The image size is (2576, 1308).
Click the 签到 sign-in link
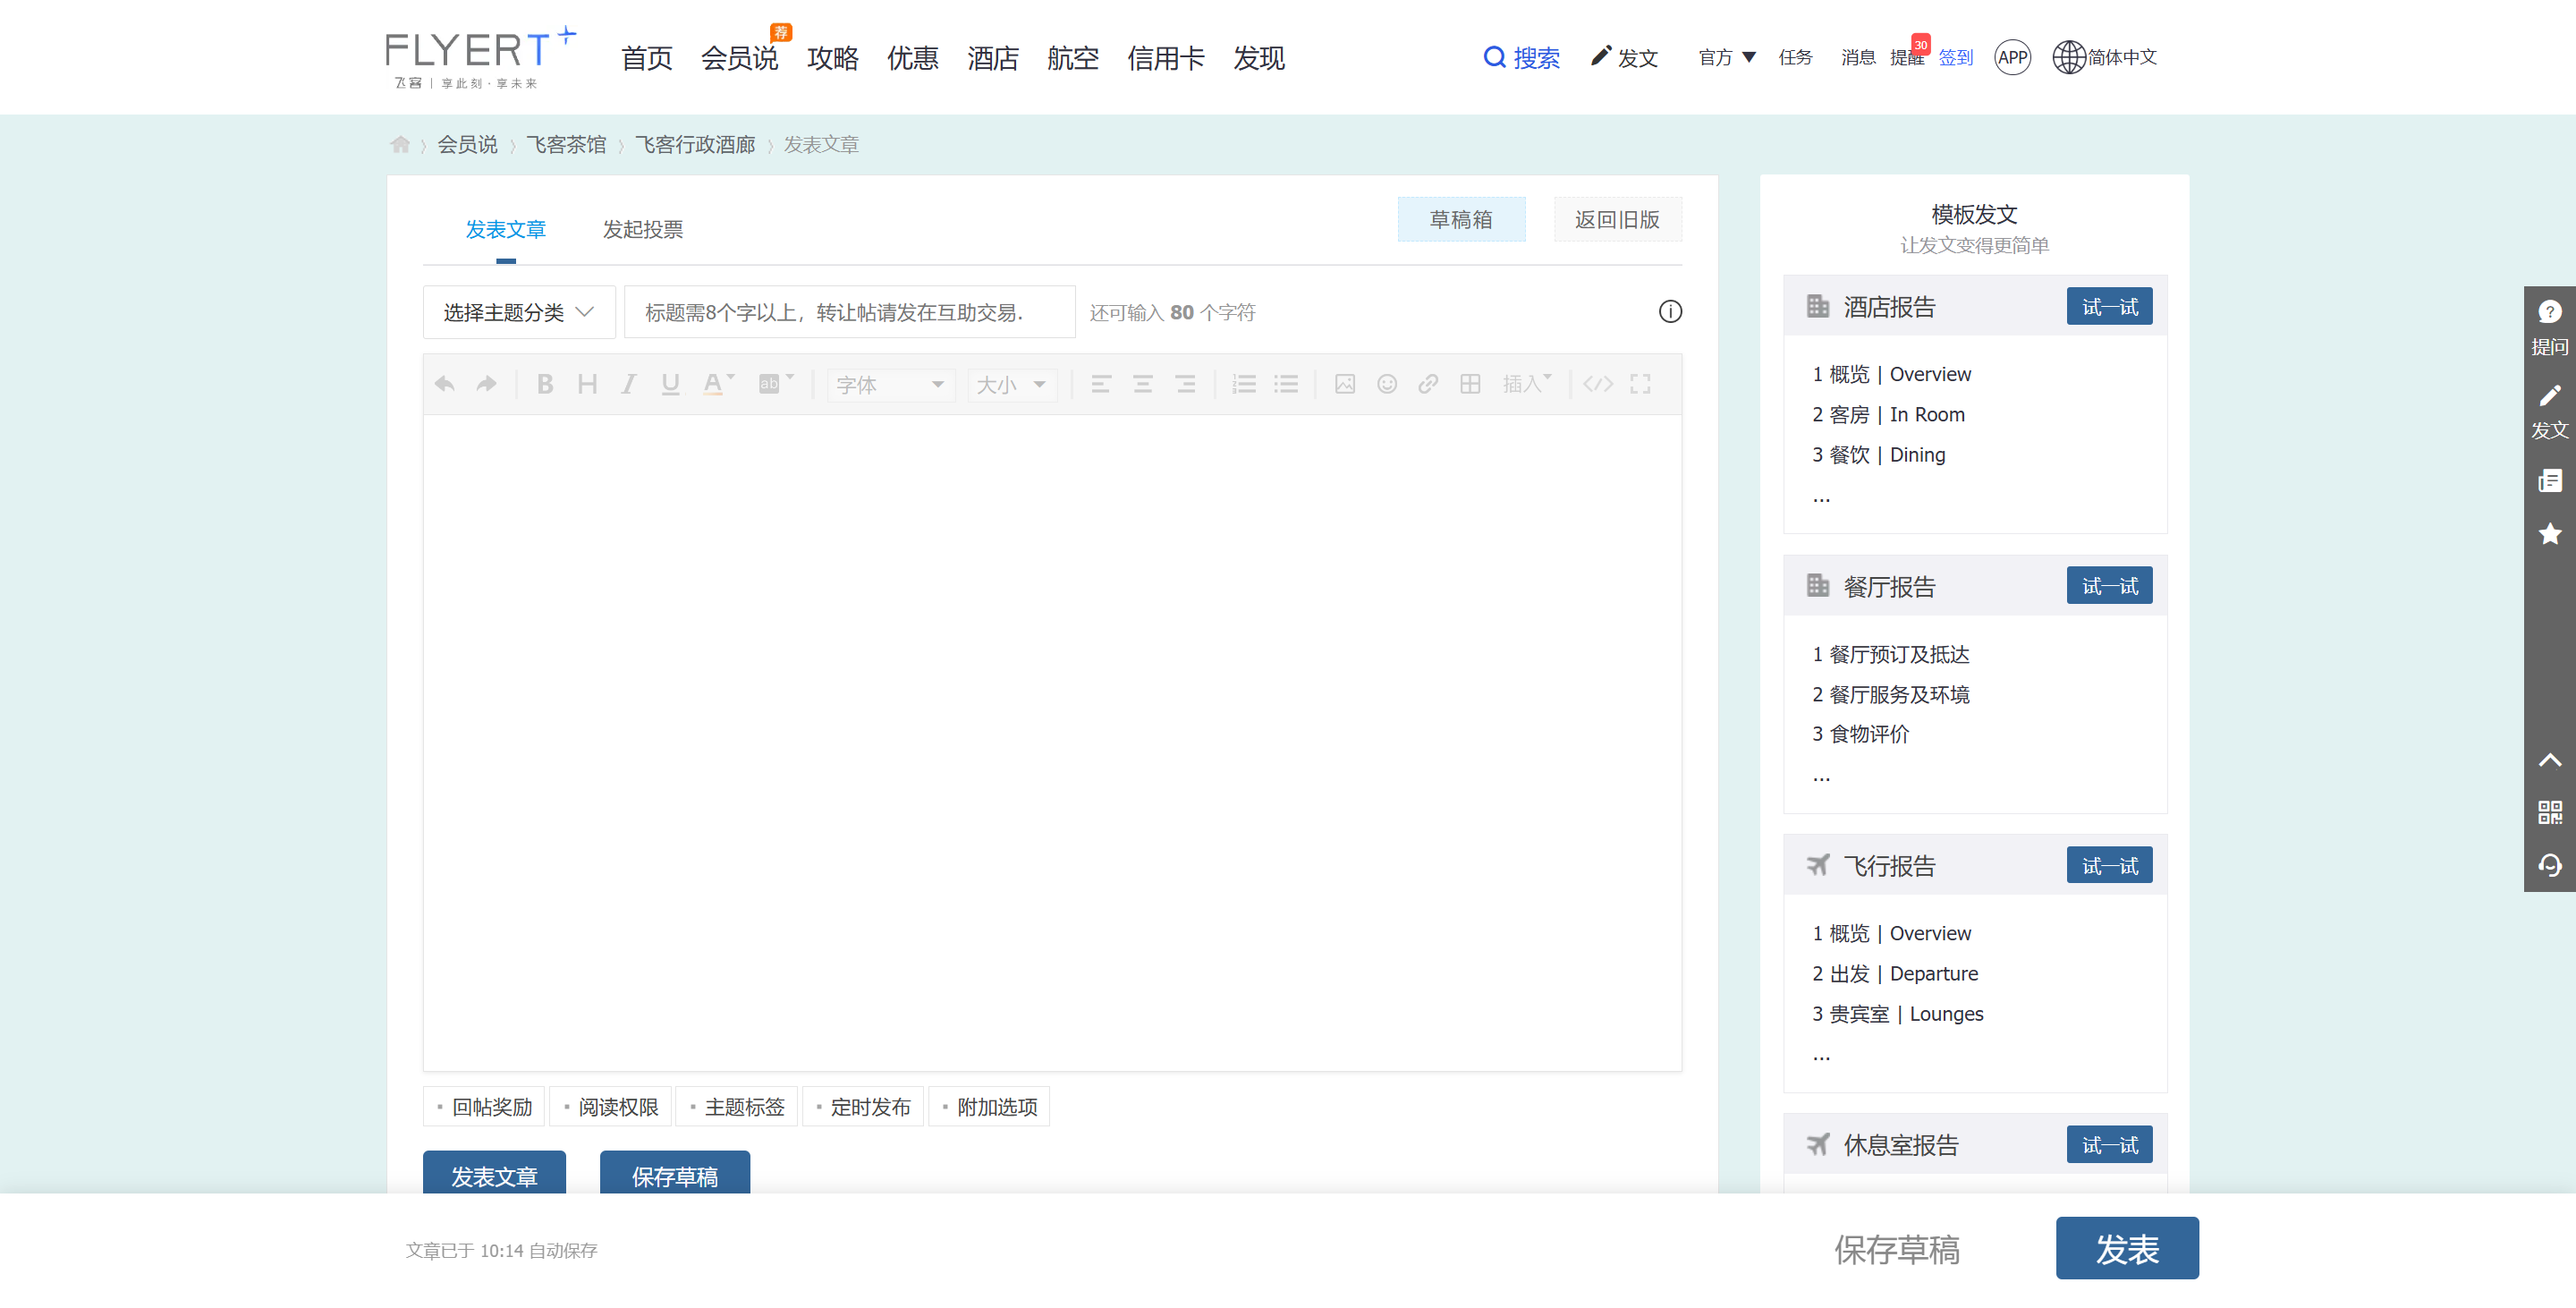point(1956,58)
